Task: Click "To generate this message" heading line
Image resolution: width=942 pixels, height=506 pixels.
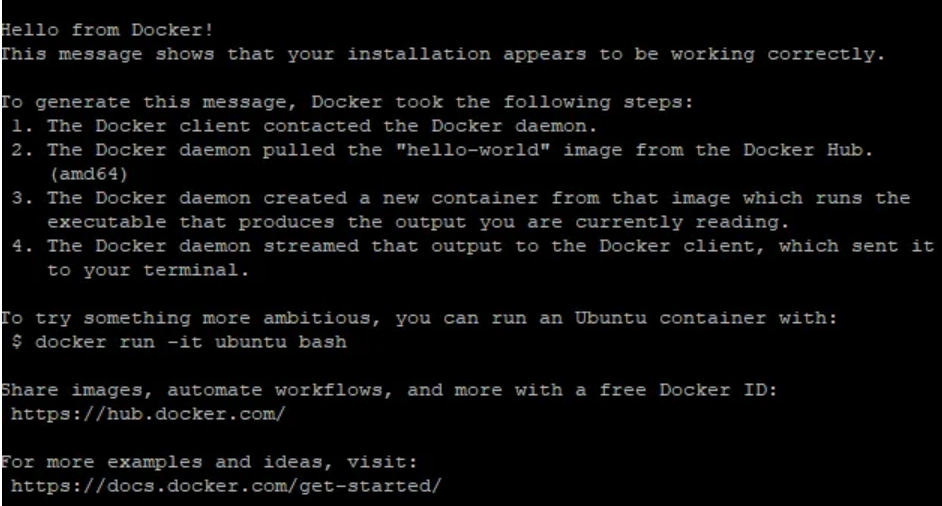Action: tap(347, 102)
